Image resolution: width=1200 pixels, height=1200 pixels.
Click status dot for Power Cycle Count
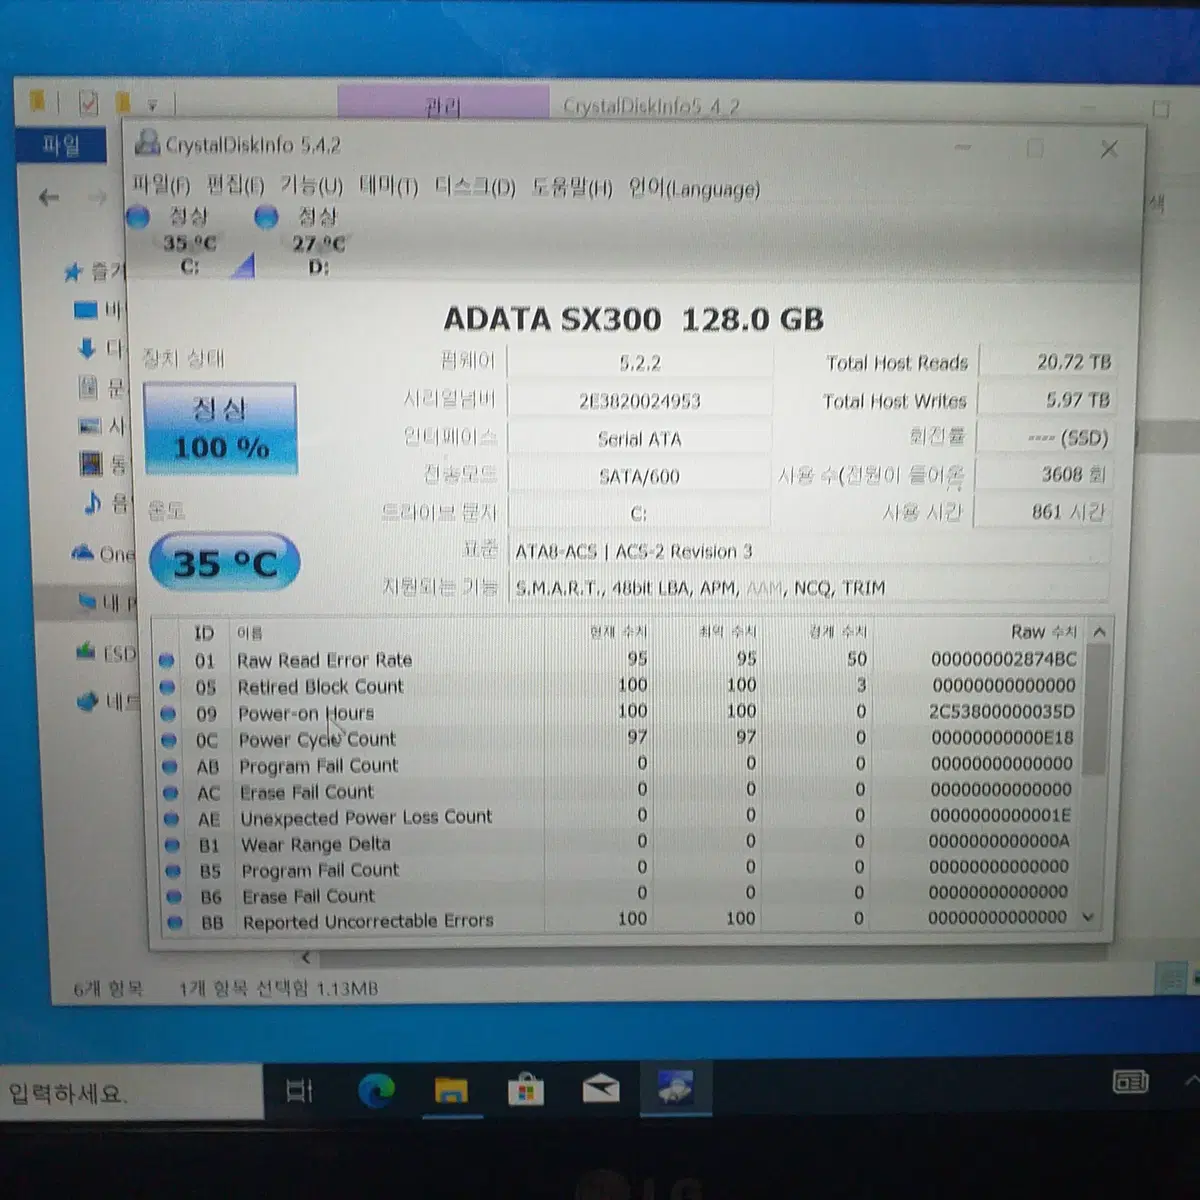169,740
